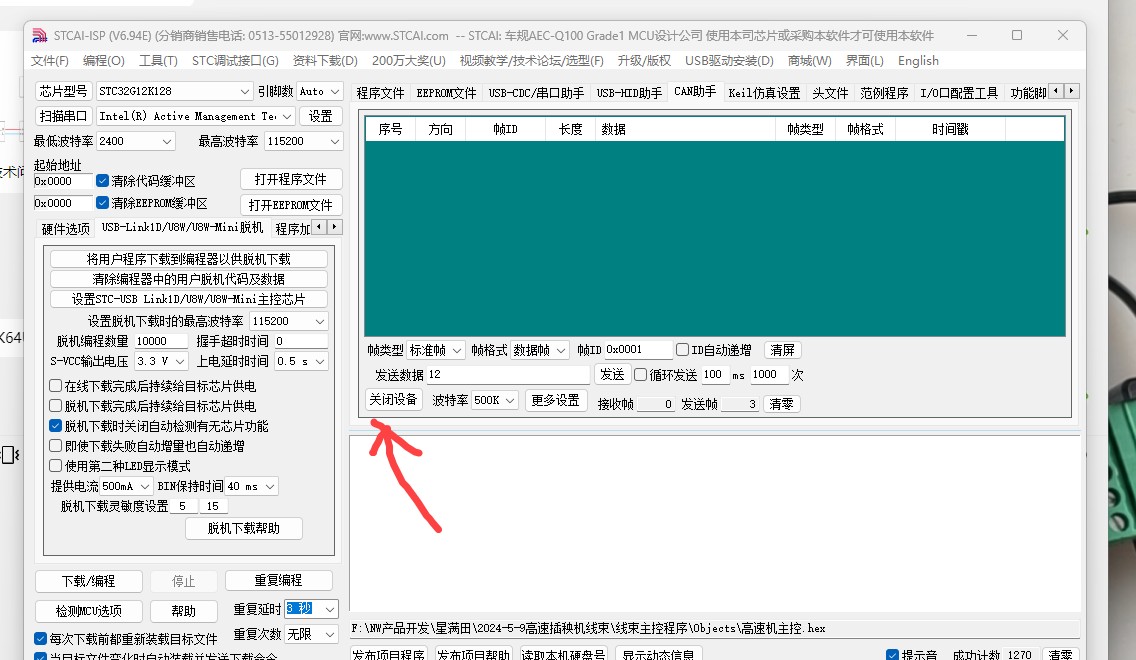Click the 清零 button beside 发送帧 count
This screenshot has height=660, width=1136.
781,404
